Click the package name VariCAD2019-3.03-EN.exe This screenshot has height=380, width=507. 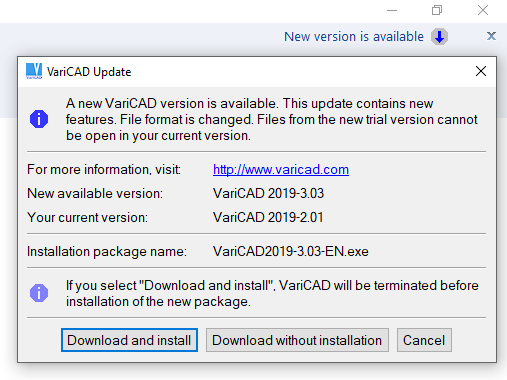coord(291,251)
